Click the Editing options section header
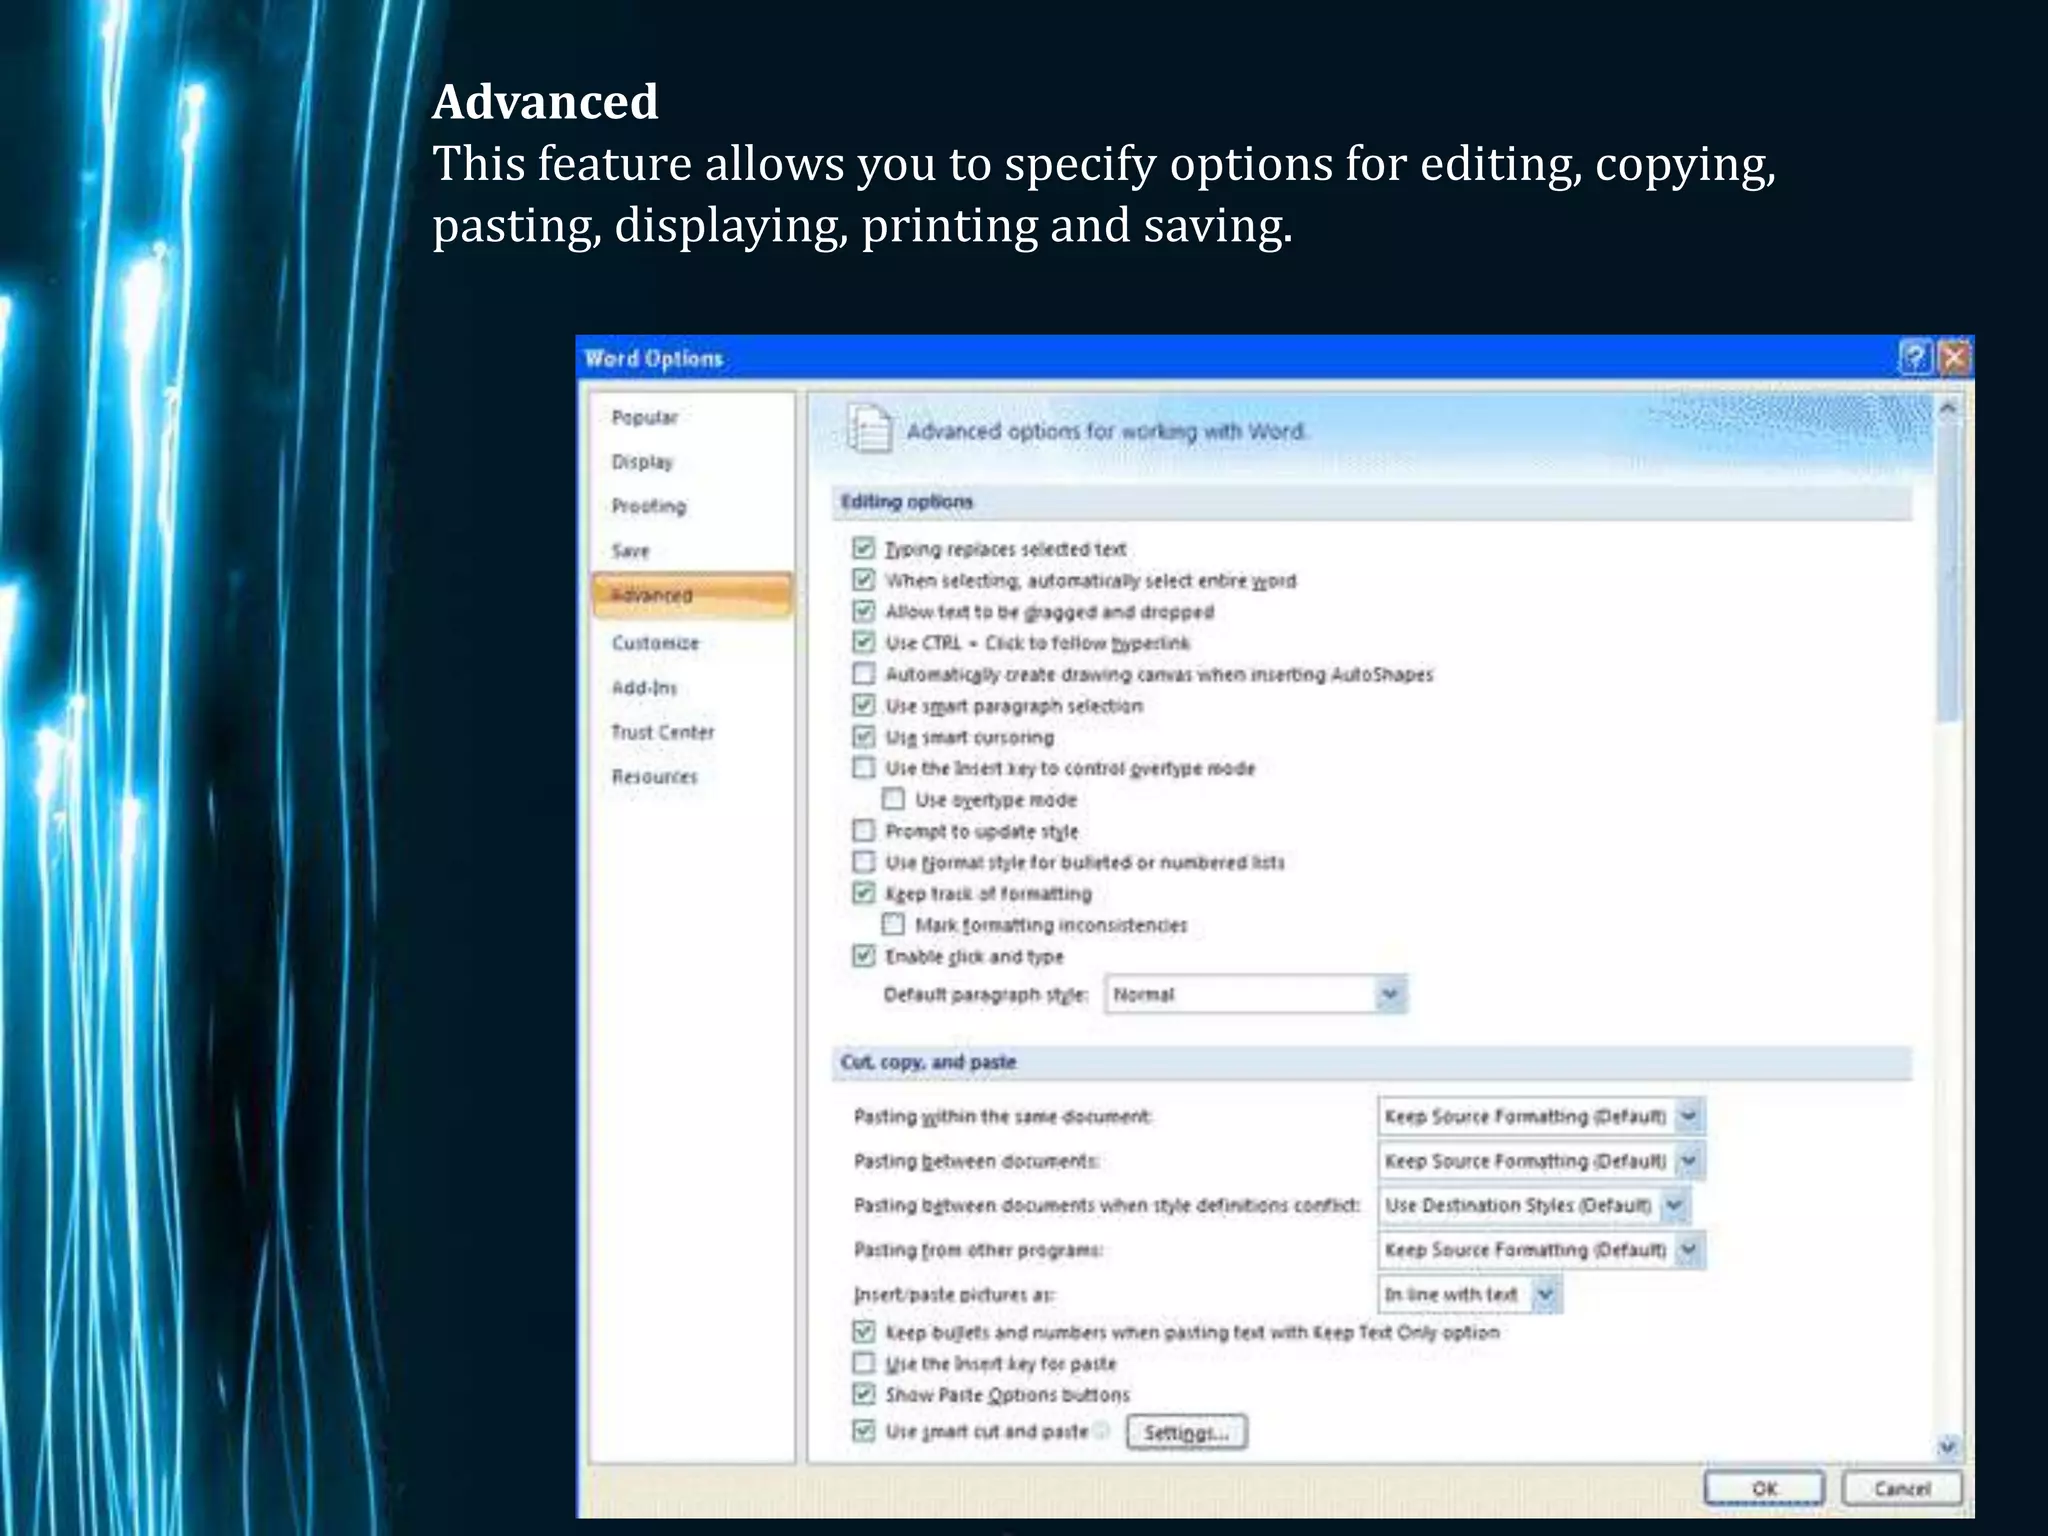Image resolution: width=2048 pixels, height=1536 pixels. coord(1371,502)
